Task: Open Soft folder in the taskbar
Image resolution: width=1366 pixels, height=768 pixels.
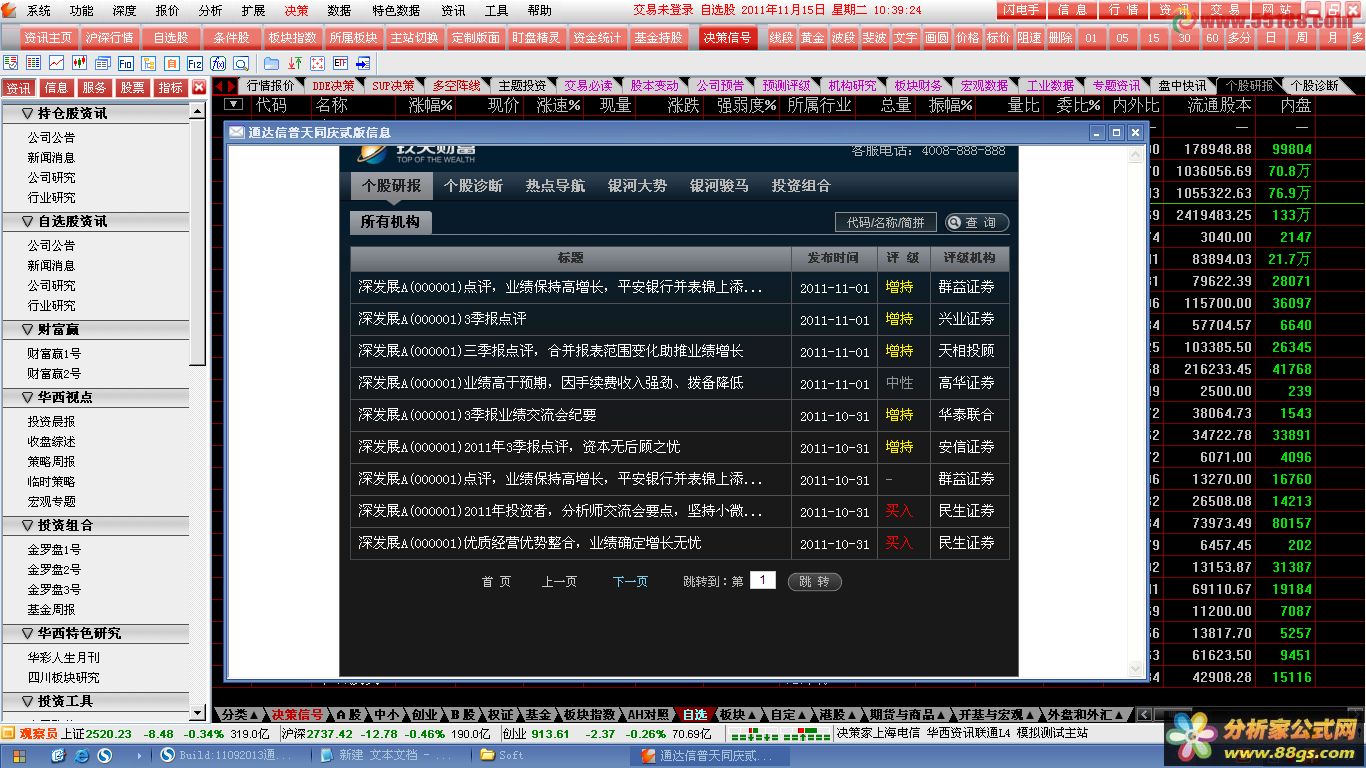Action: tap(503, 755)
